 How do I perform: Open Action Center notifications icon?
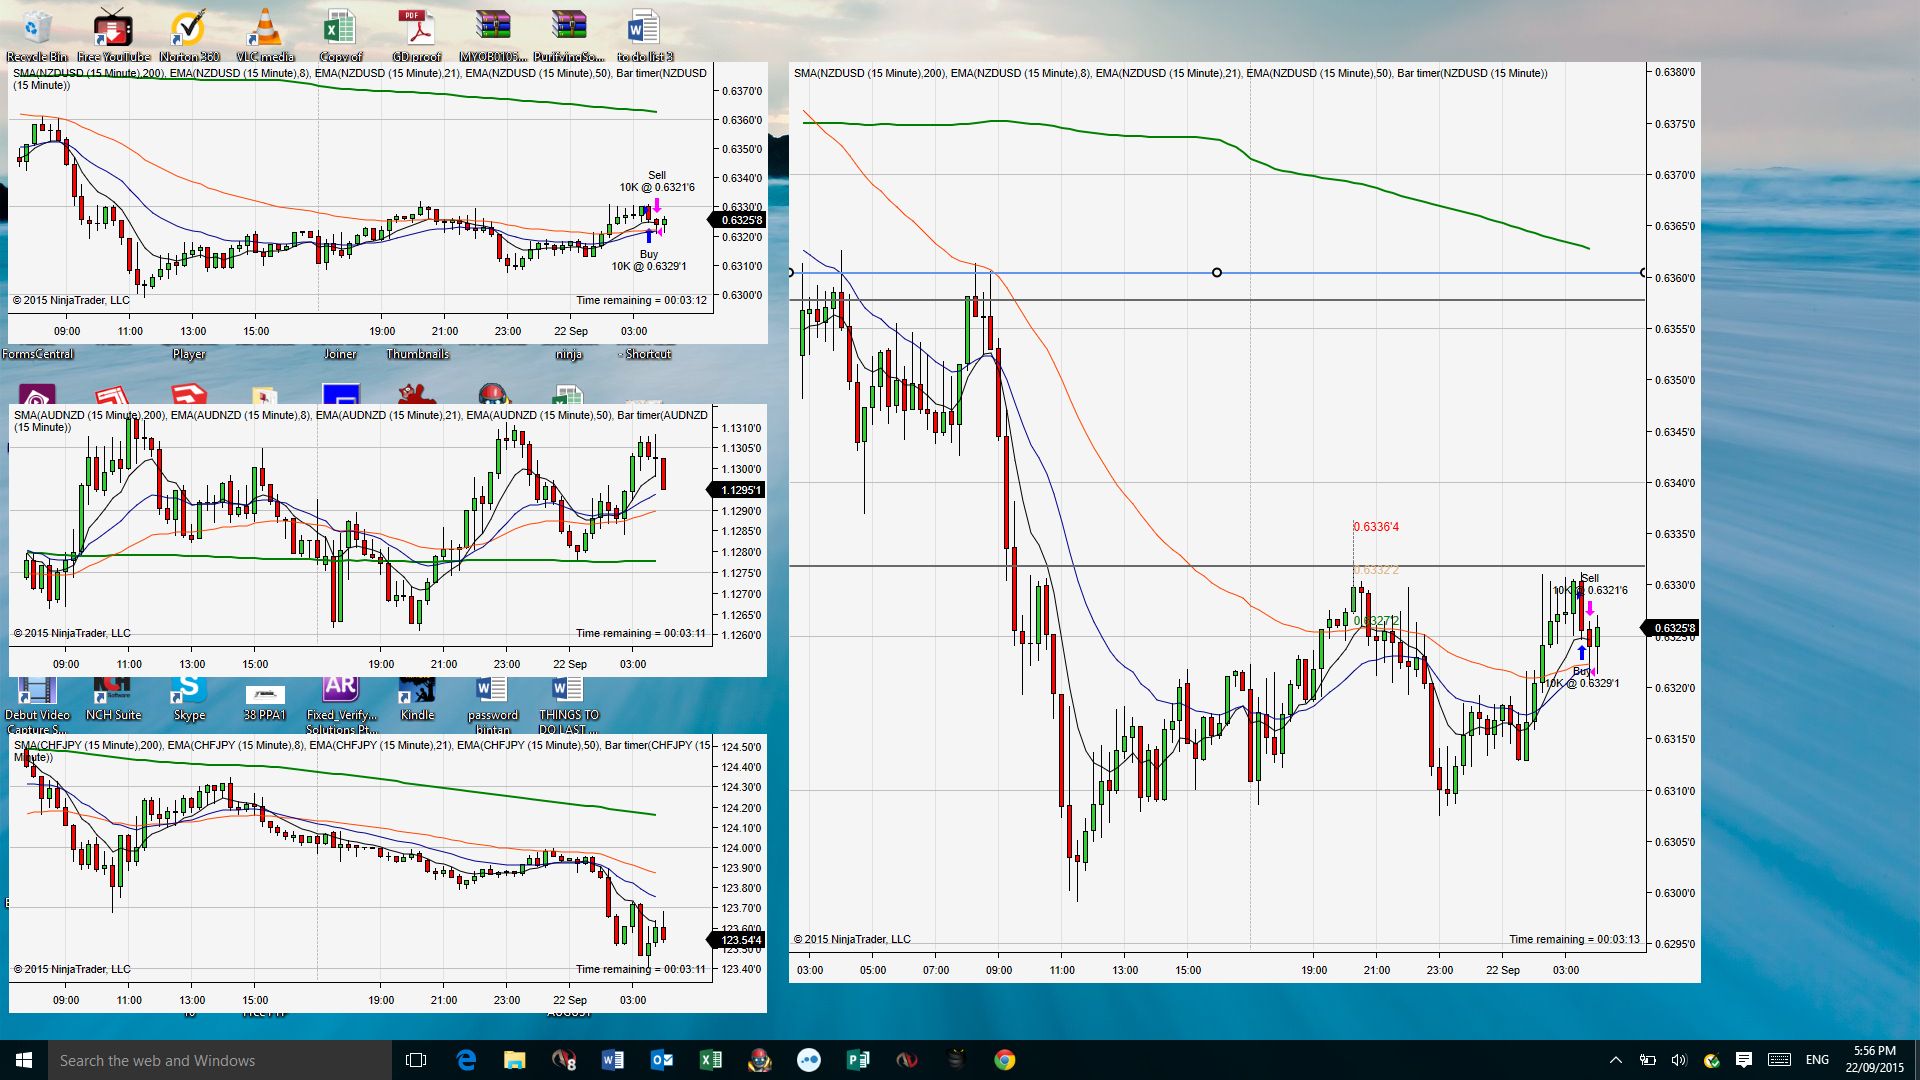[1744, 1060]
